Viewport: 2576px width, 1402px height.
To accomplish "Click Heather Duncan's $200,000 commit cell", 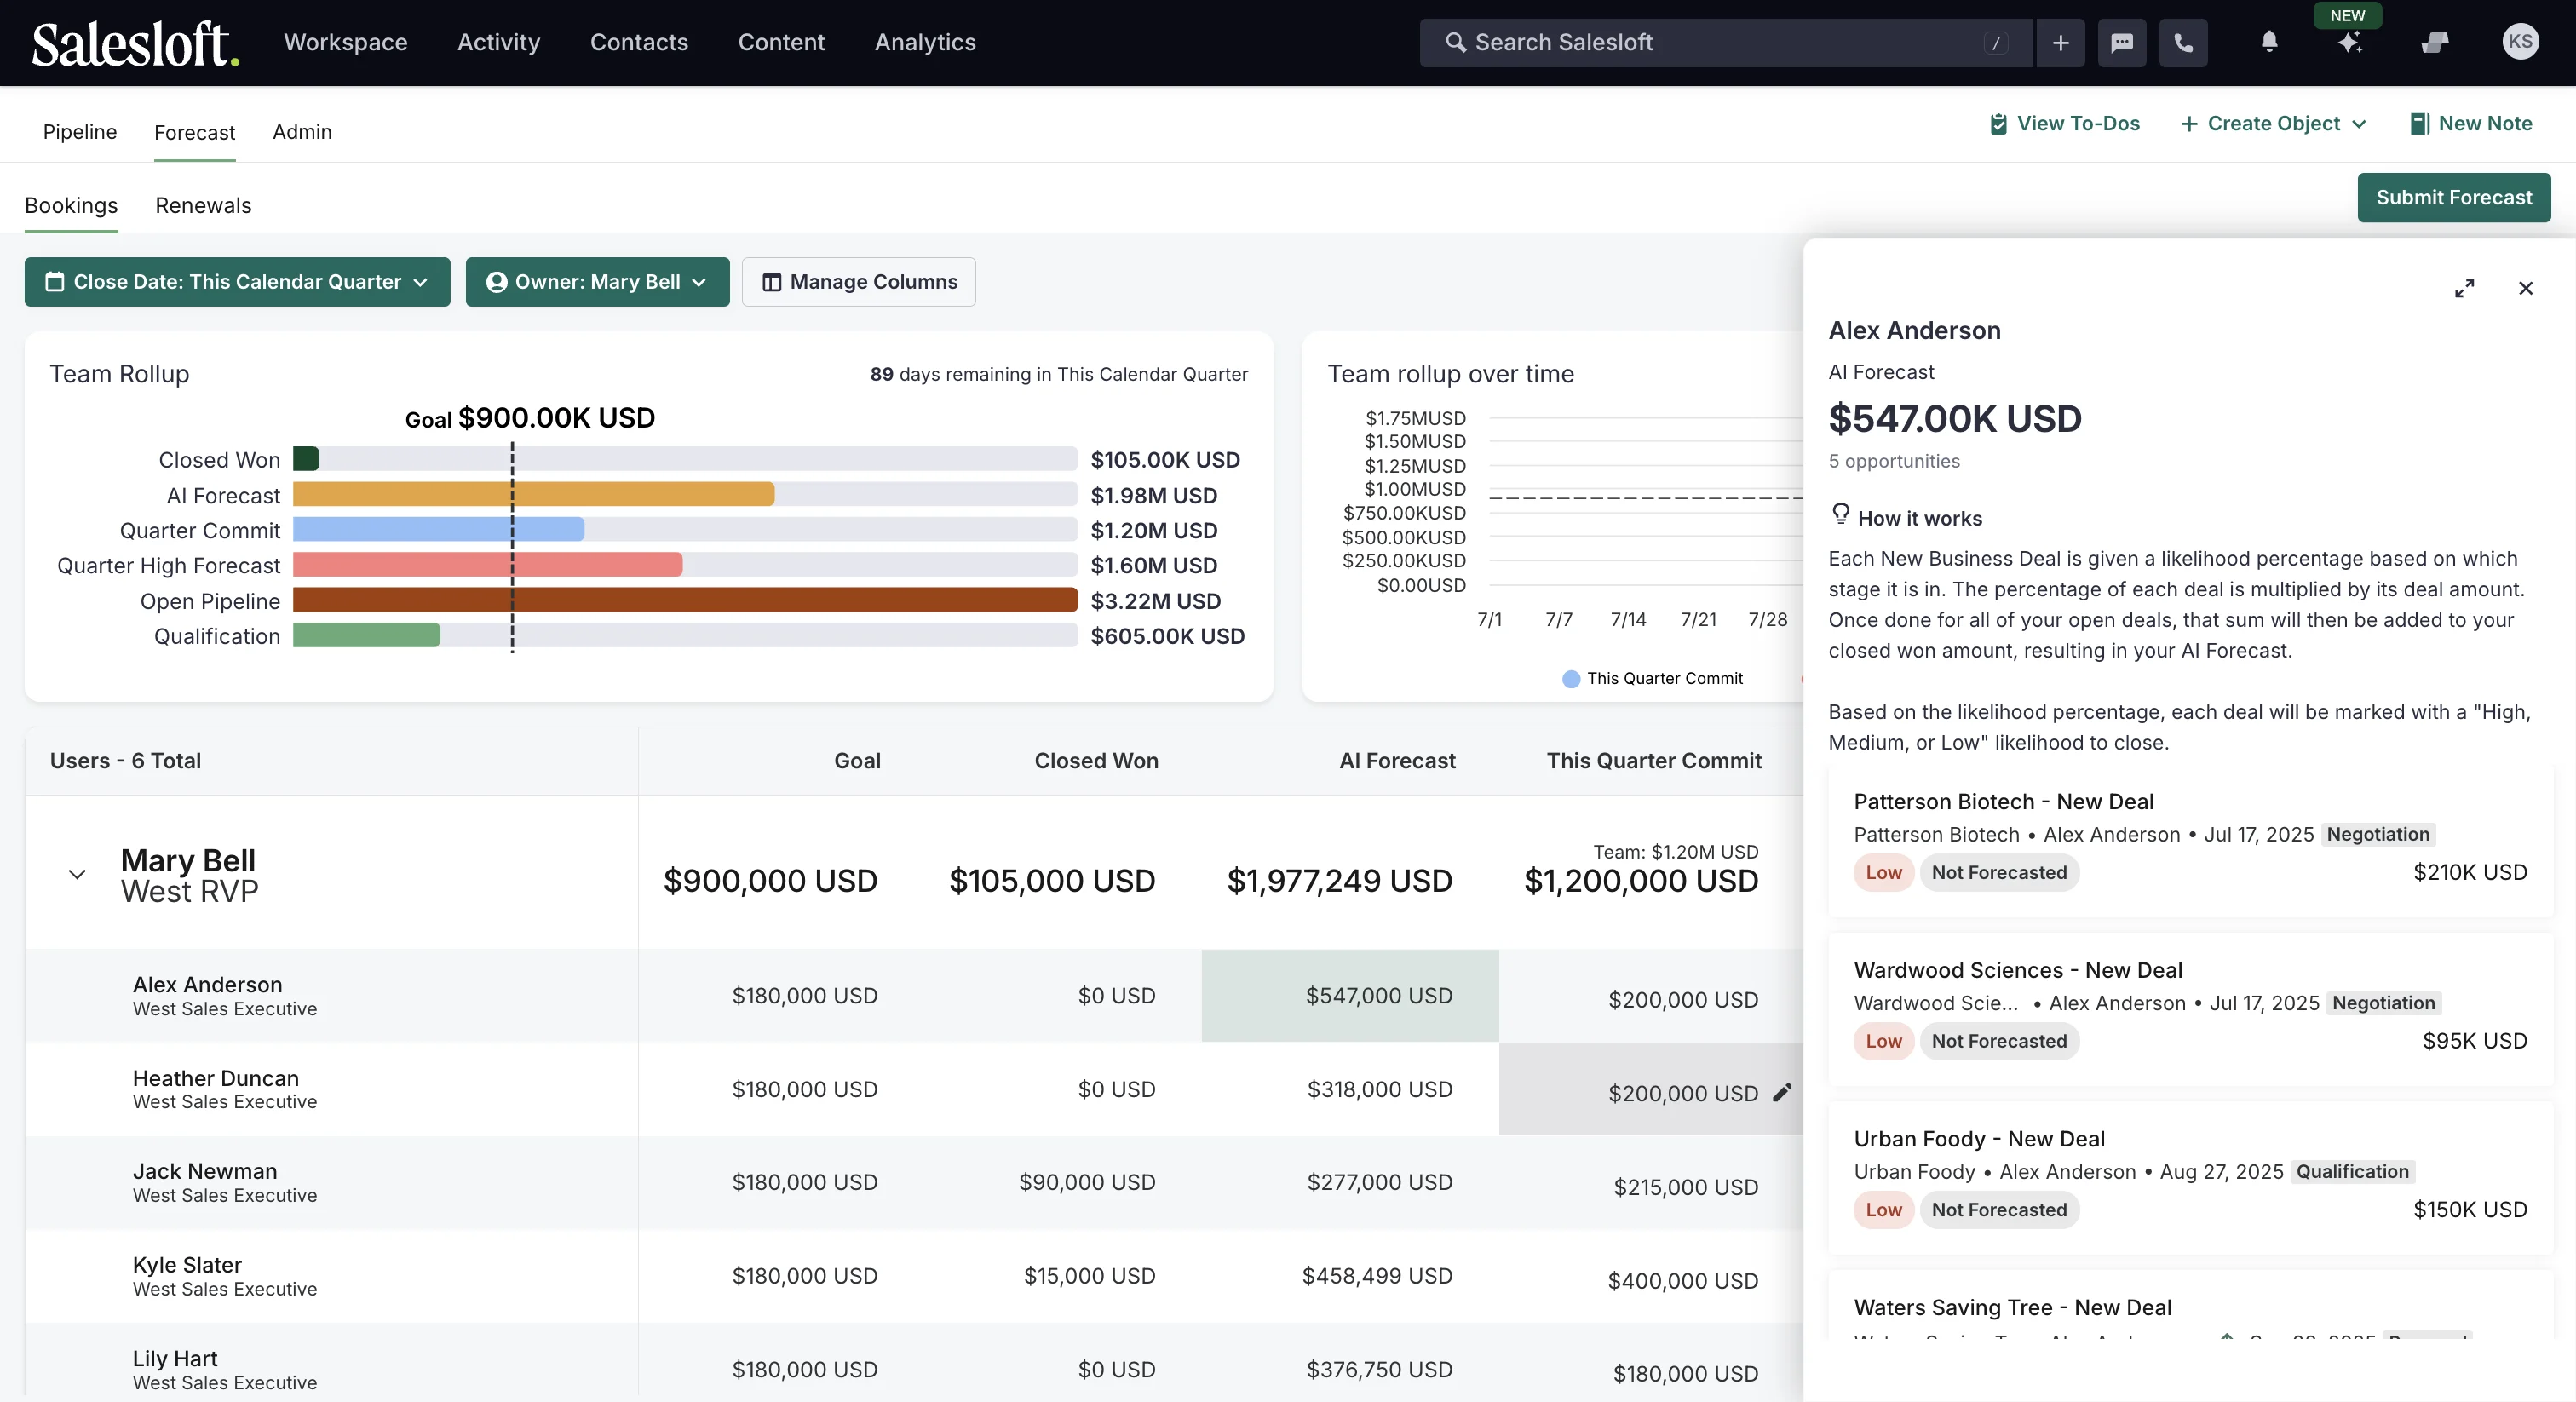I will (x=1651, y=1090).
